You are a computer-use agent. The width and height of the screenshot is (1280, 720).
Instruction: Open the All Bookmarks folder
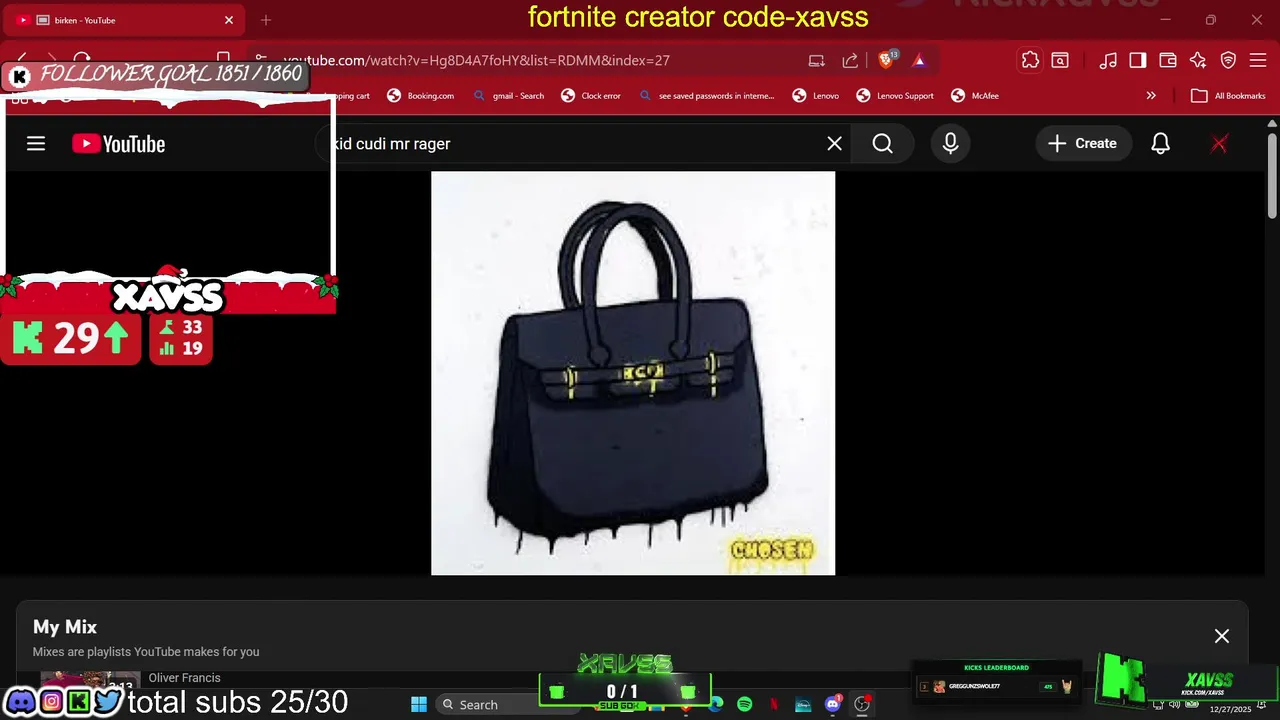1229,96
